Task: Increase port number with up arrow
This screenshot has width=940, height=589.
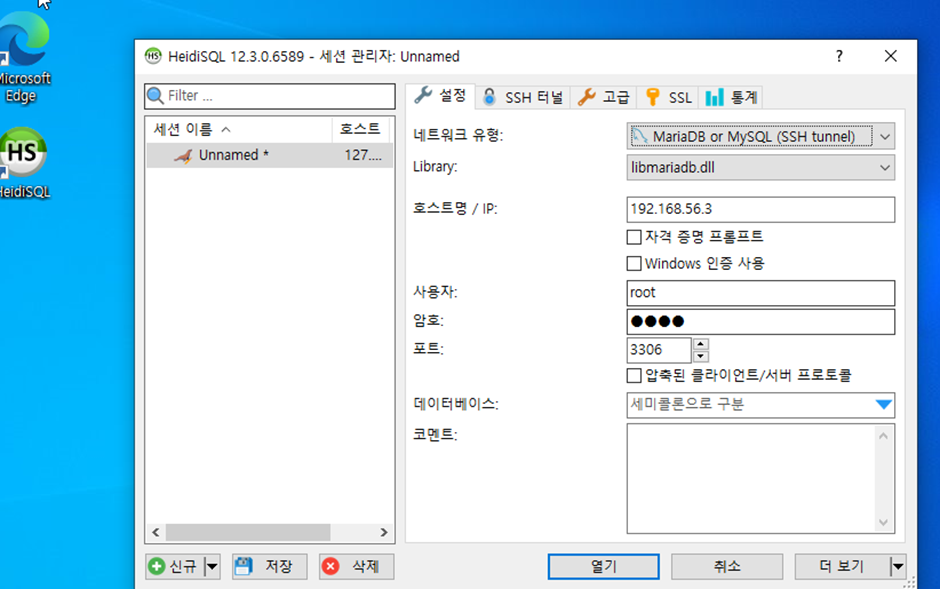Action: (701, 344)
